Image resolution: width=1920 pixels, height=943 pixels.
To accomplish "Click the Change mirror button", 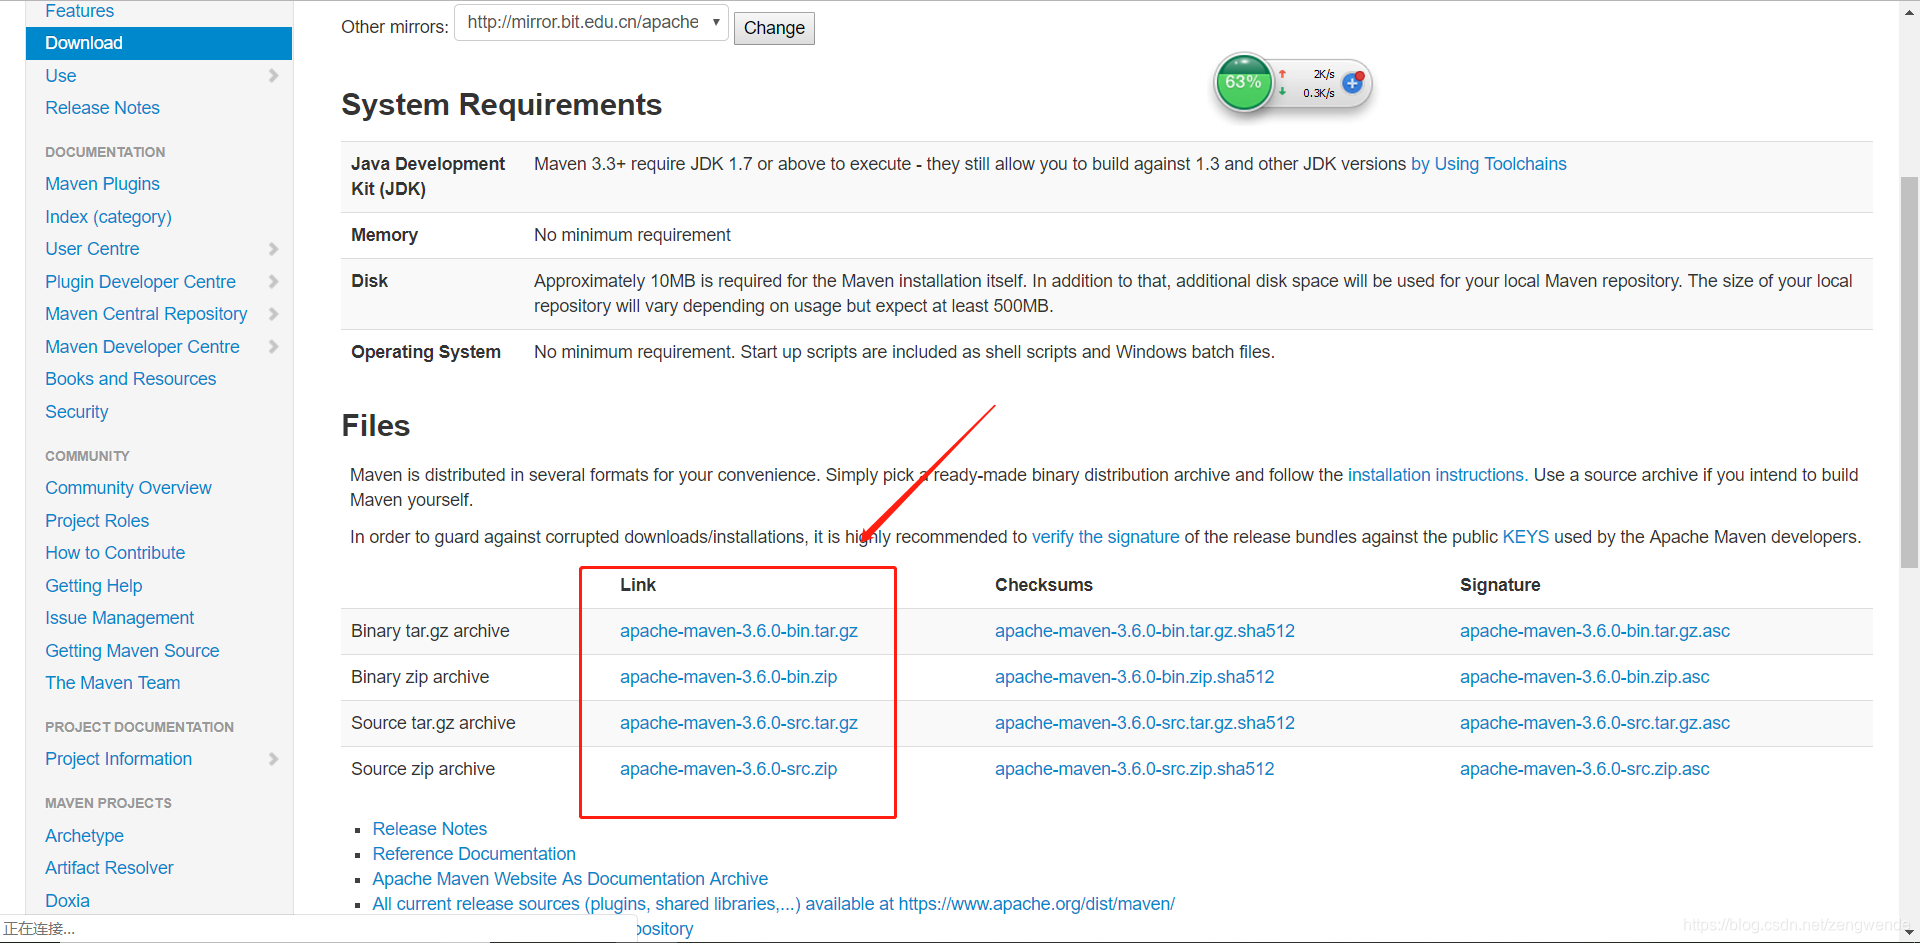I will [x=774, y=28].
